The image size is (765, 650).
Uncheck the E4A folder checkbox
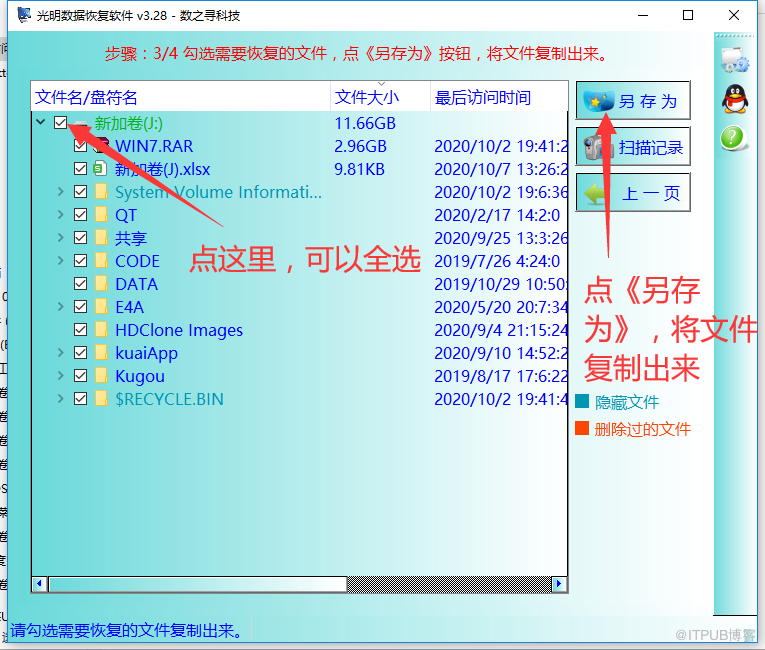(81, 306)
